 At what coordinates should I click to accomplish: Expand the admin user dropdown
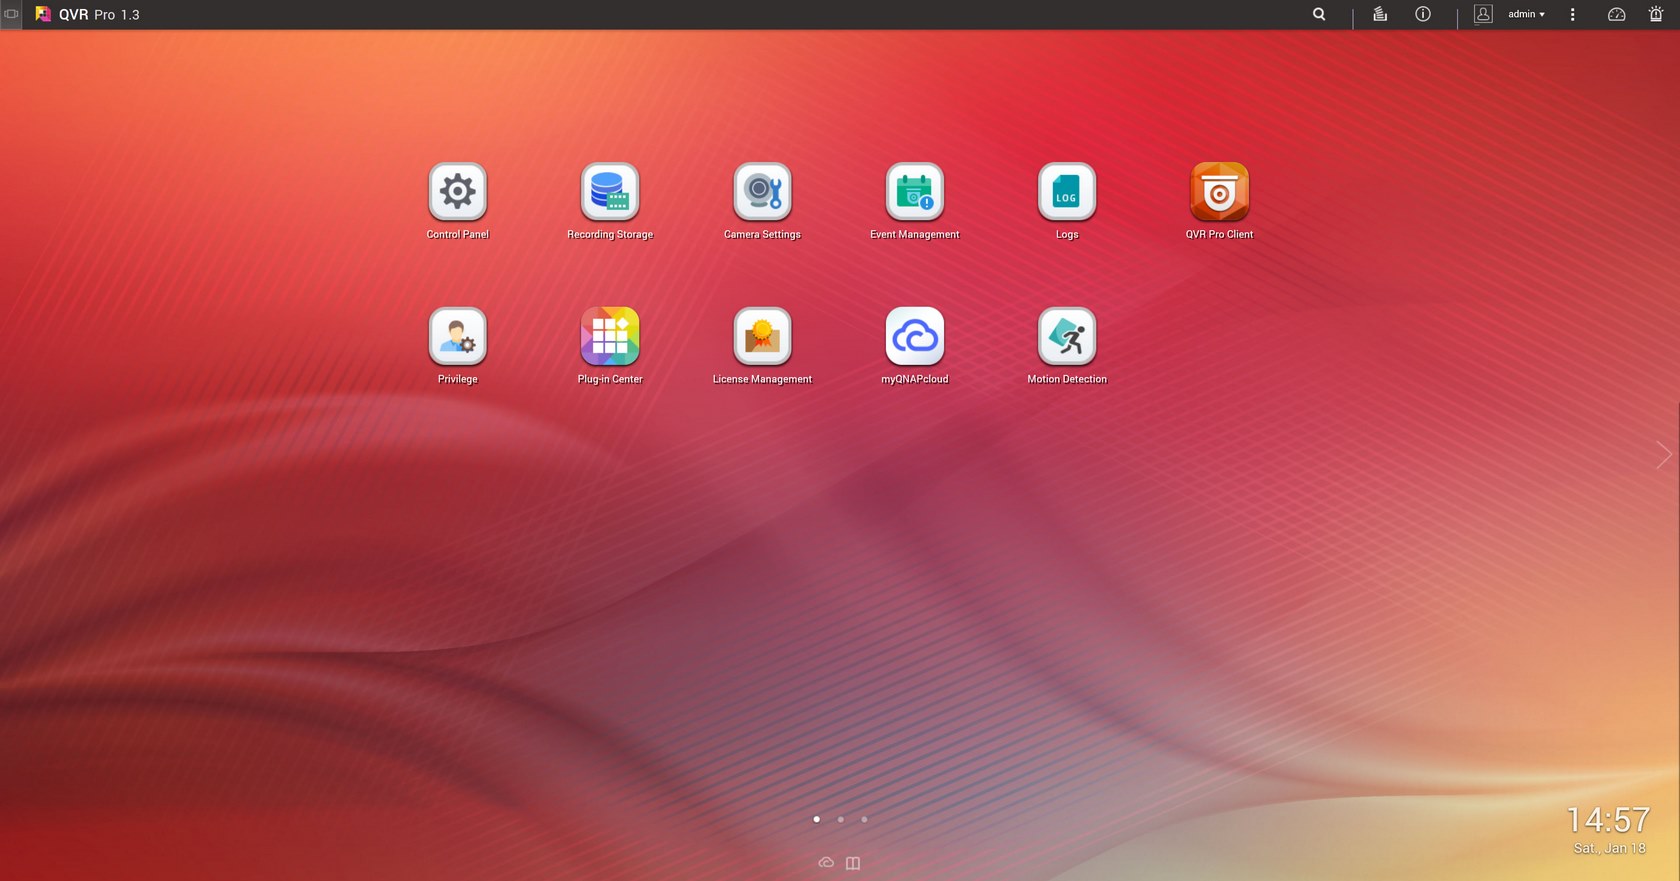coord(1526,14)
